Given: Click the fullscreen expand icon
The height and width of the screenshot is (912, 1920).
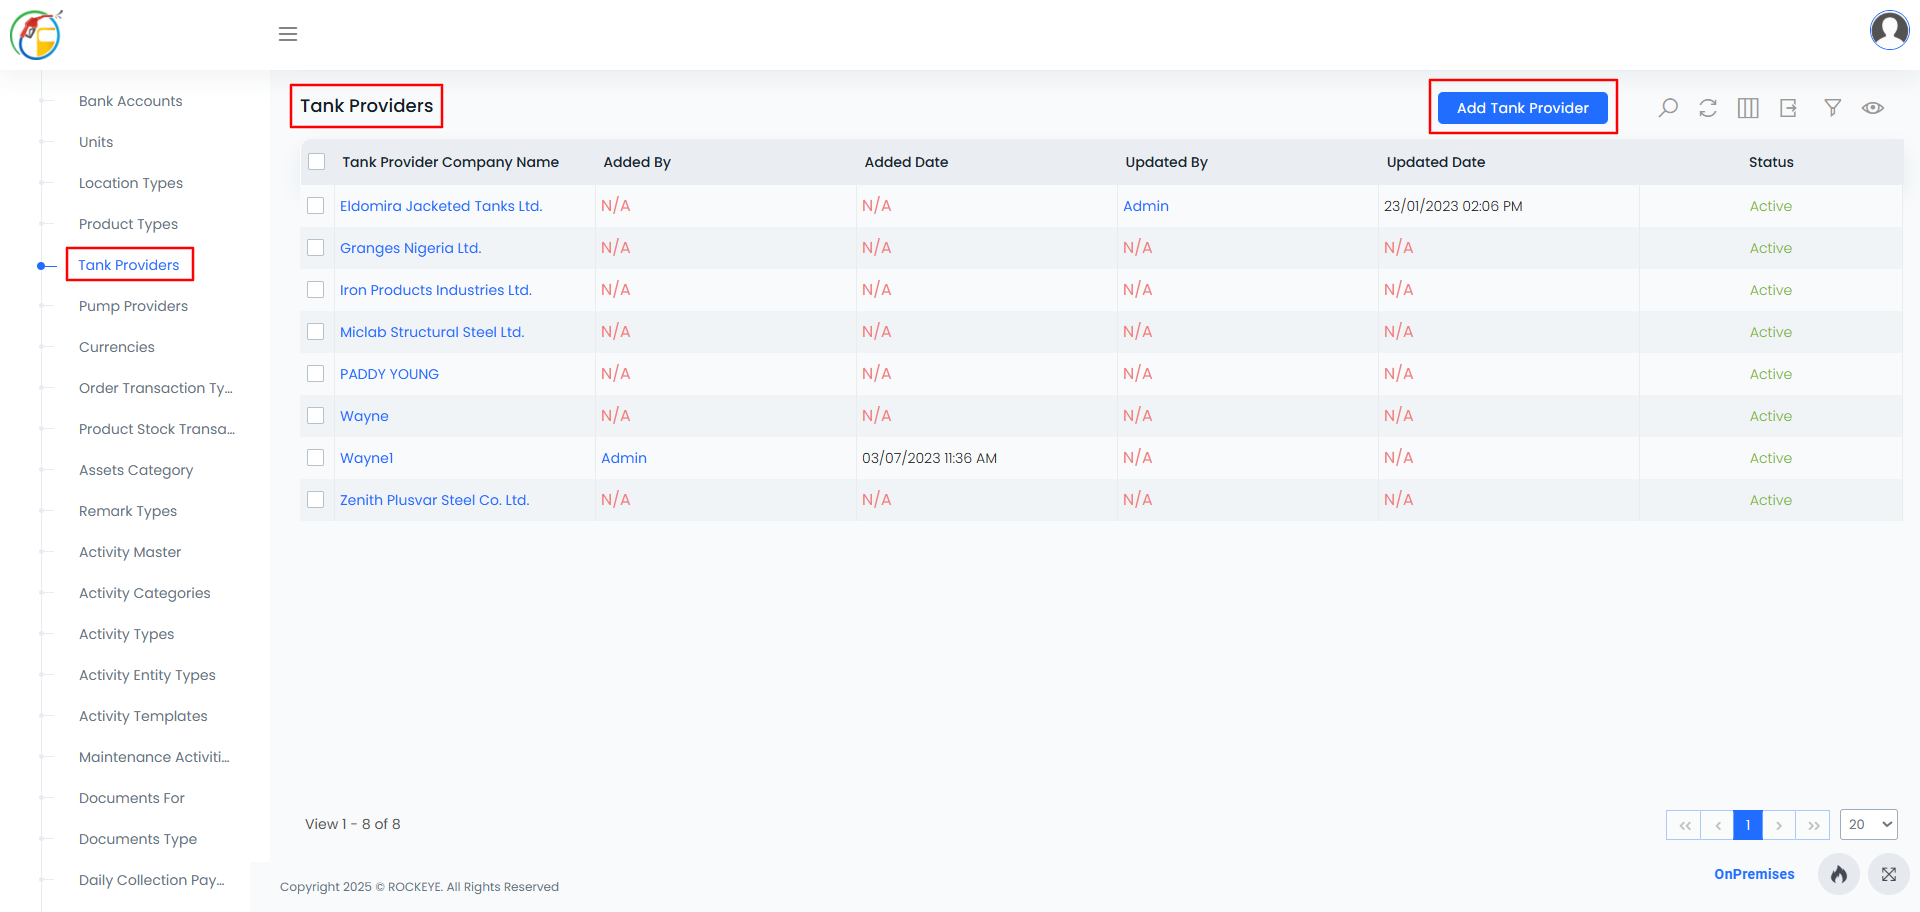Looking at the screenshot, I should click(1889, 874).
